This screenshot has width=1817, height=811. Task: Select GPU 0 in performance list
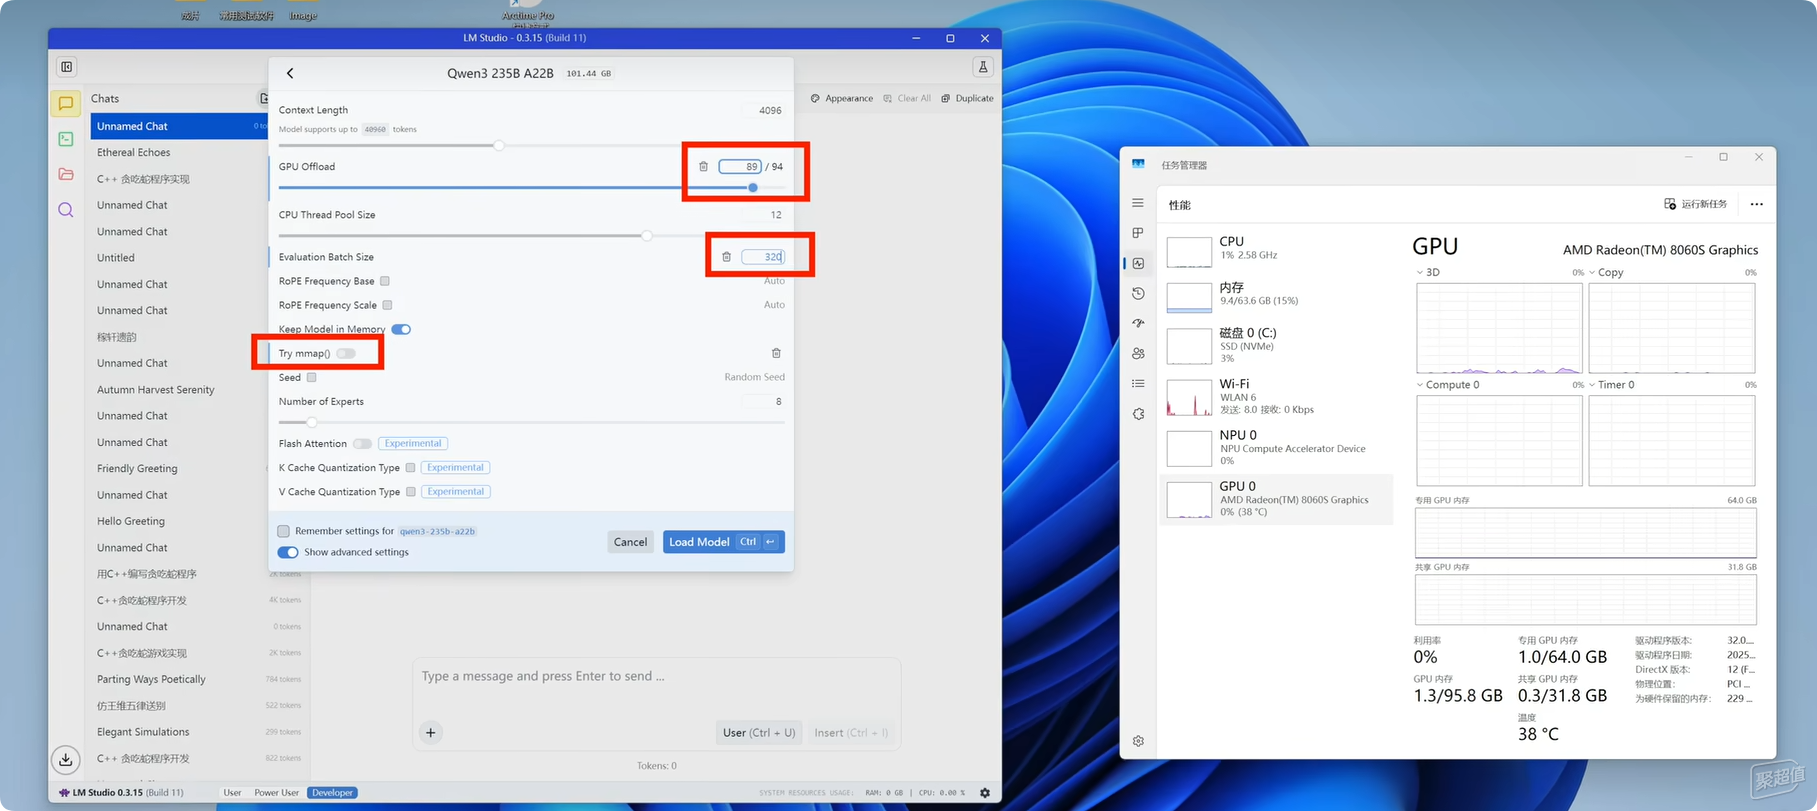click(1275, 499)
